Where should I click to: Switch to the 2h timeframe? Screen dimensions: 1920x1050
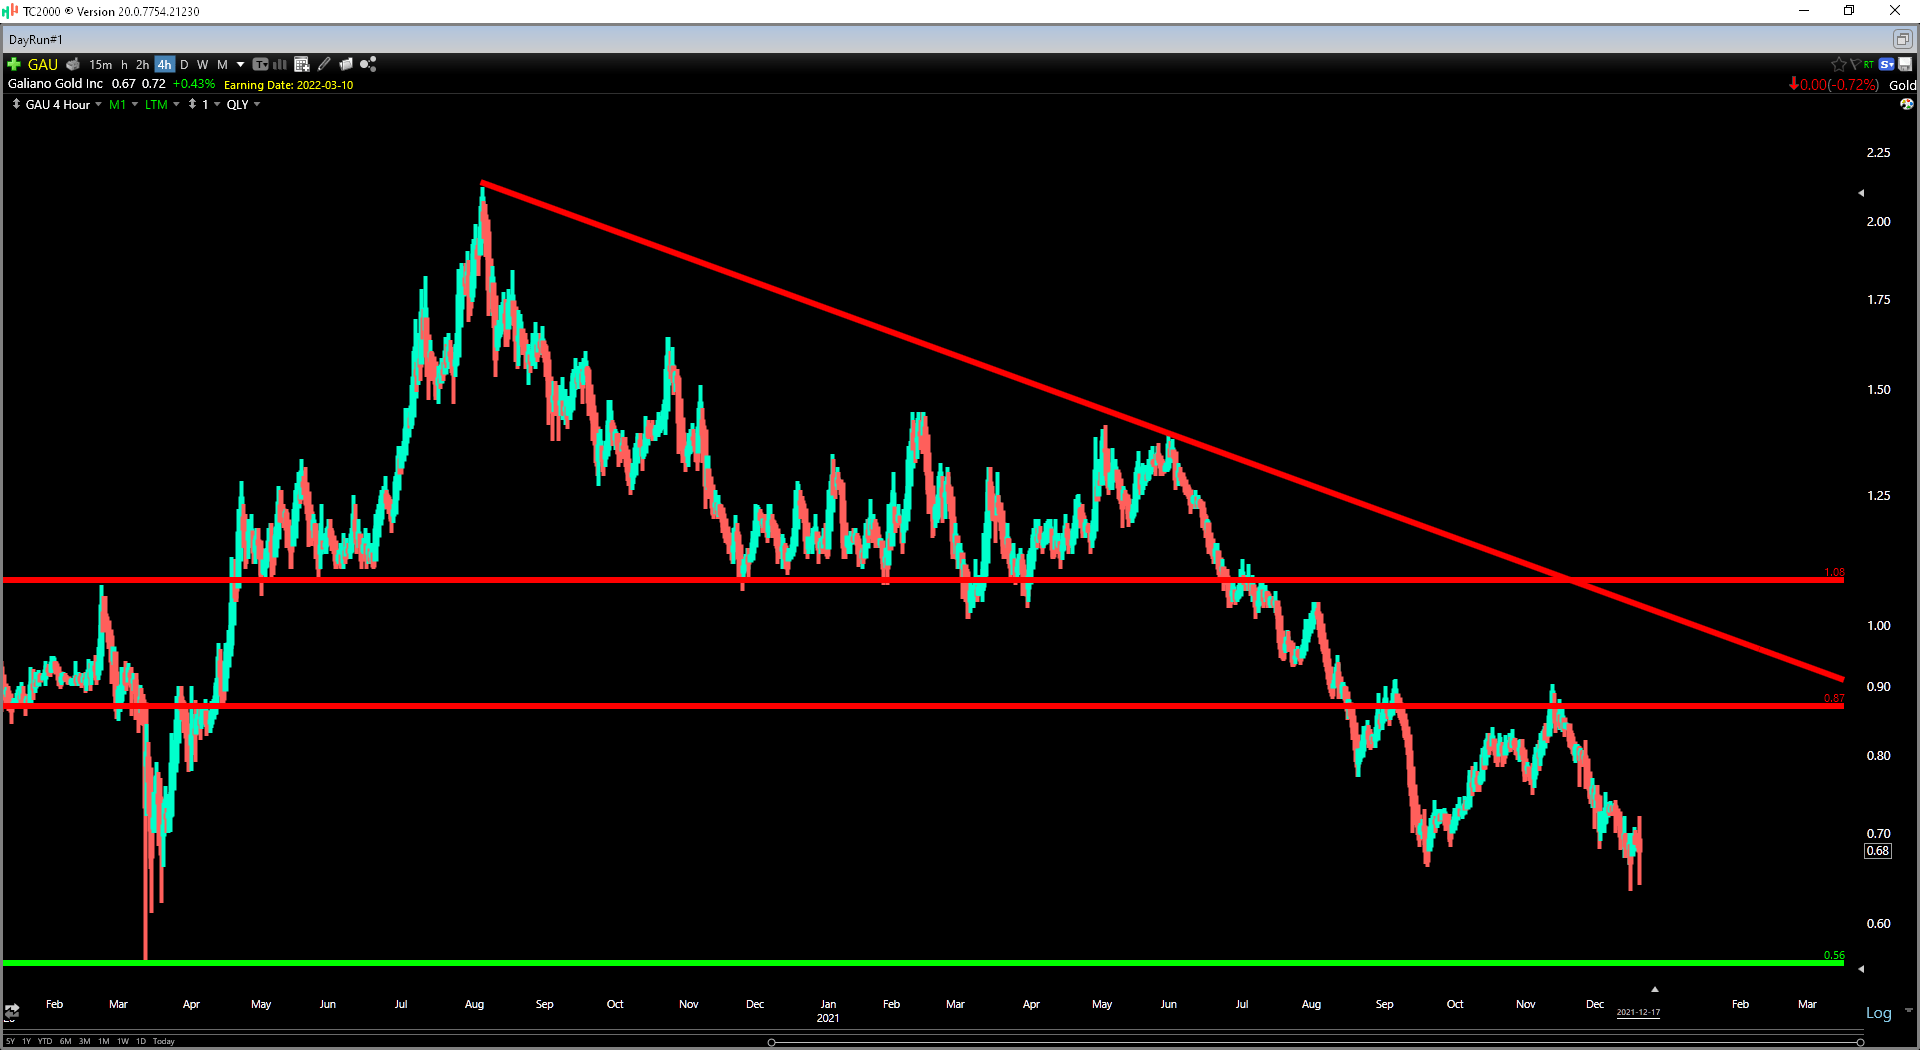[143, 64]
